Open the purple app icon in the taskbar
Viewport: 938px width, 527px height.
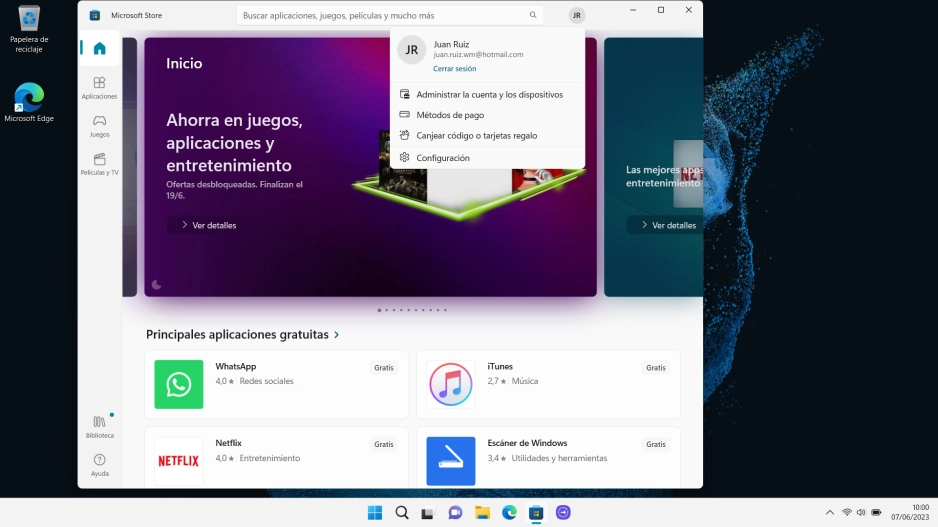coord(563,513)
